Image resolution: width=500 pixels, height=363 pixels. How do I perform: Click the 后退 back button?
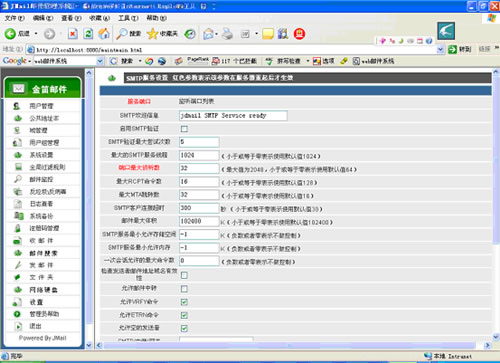(x=17, y=33)
